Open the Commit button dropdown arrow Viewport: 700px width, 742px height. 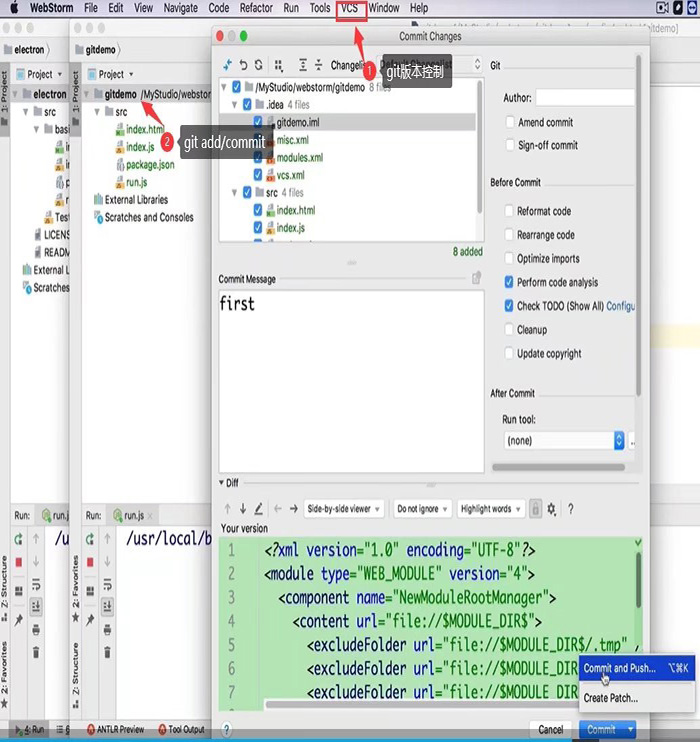(x=630, y=730)
